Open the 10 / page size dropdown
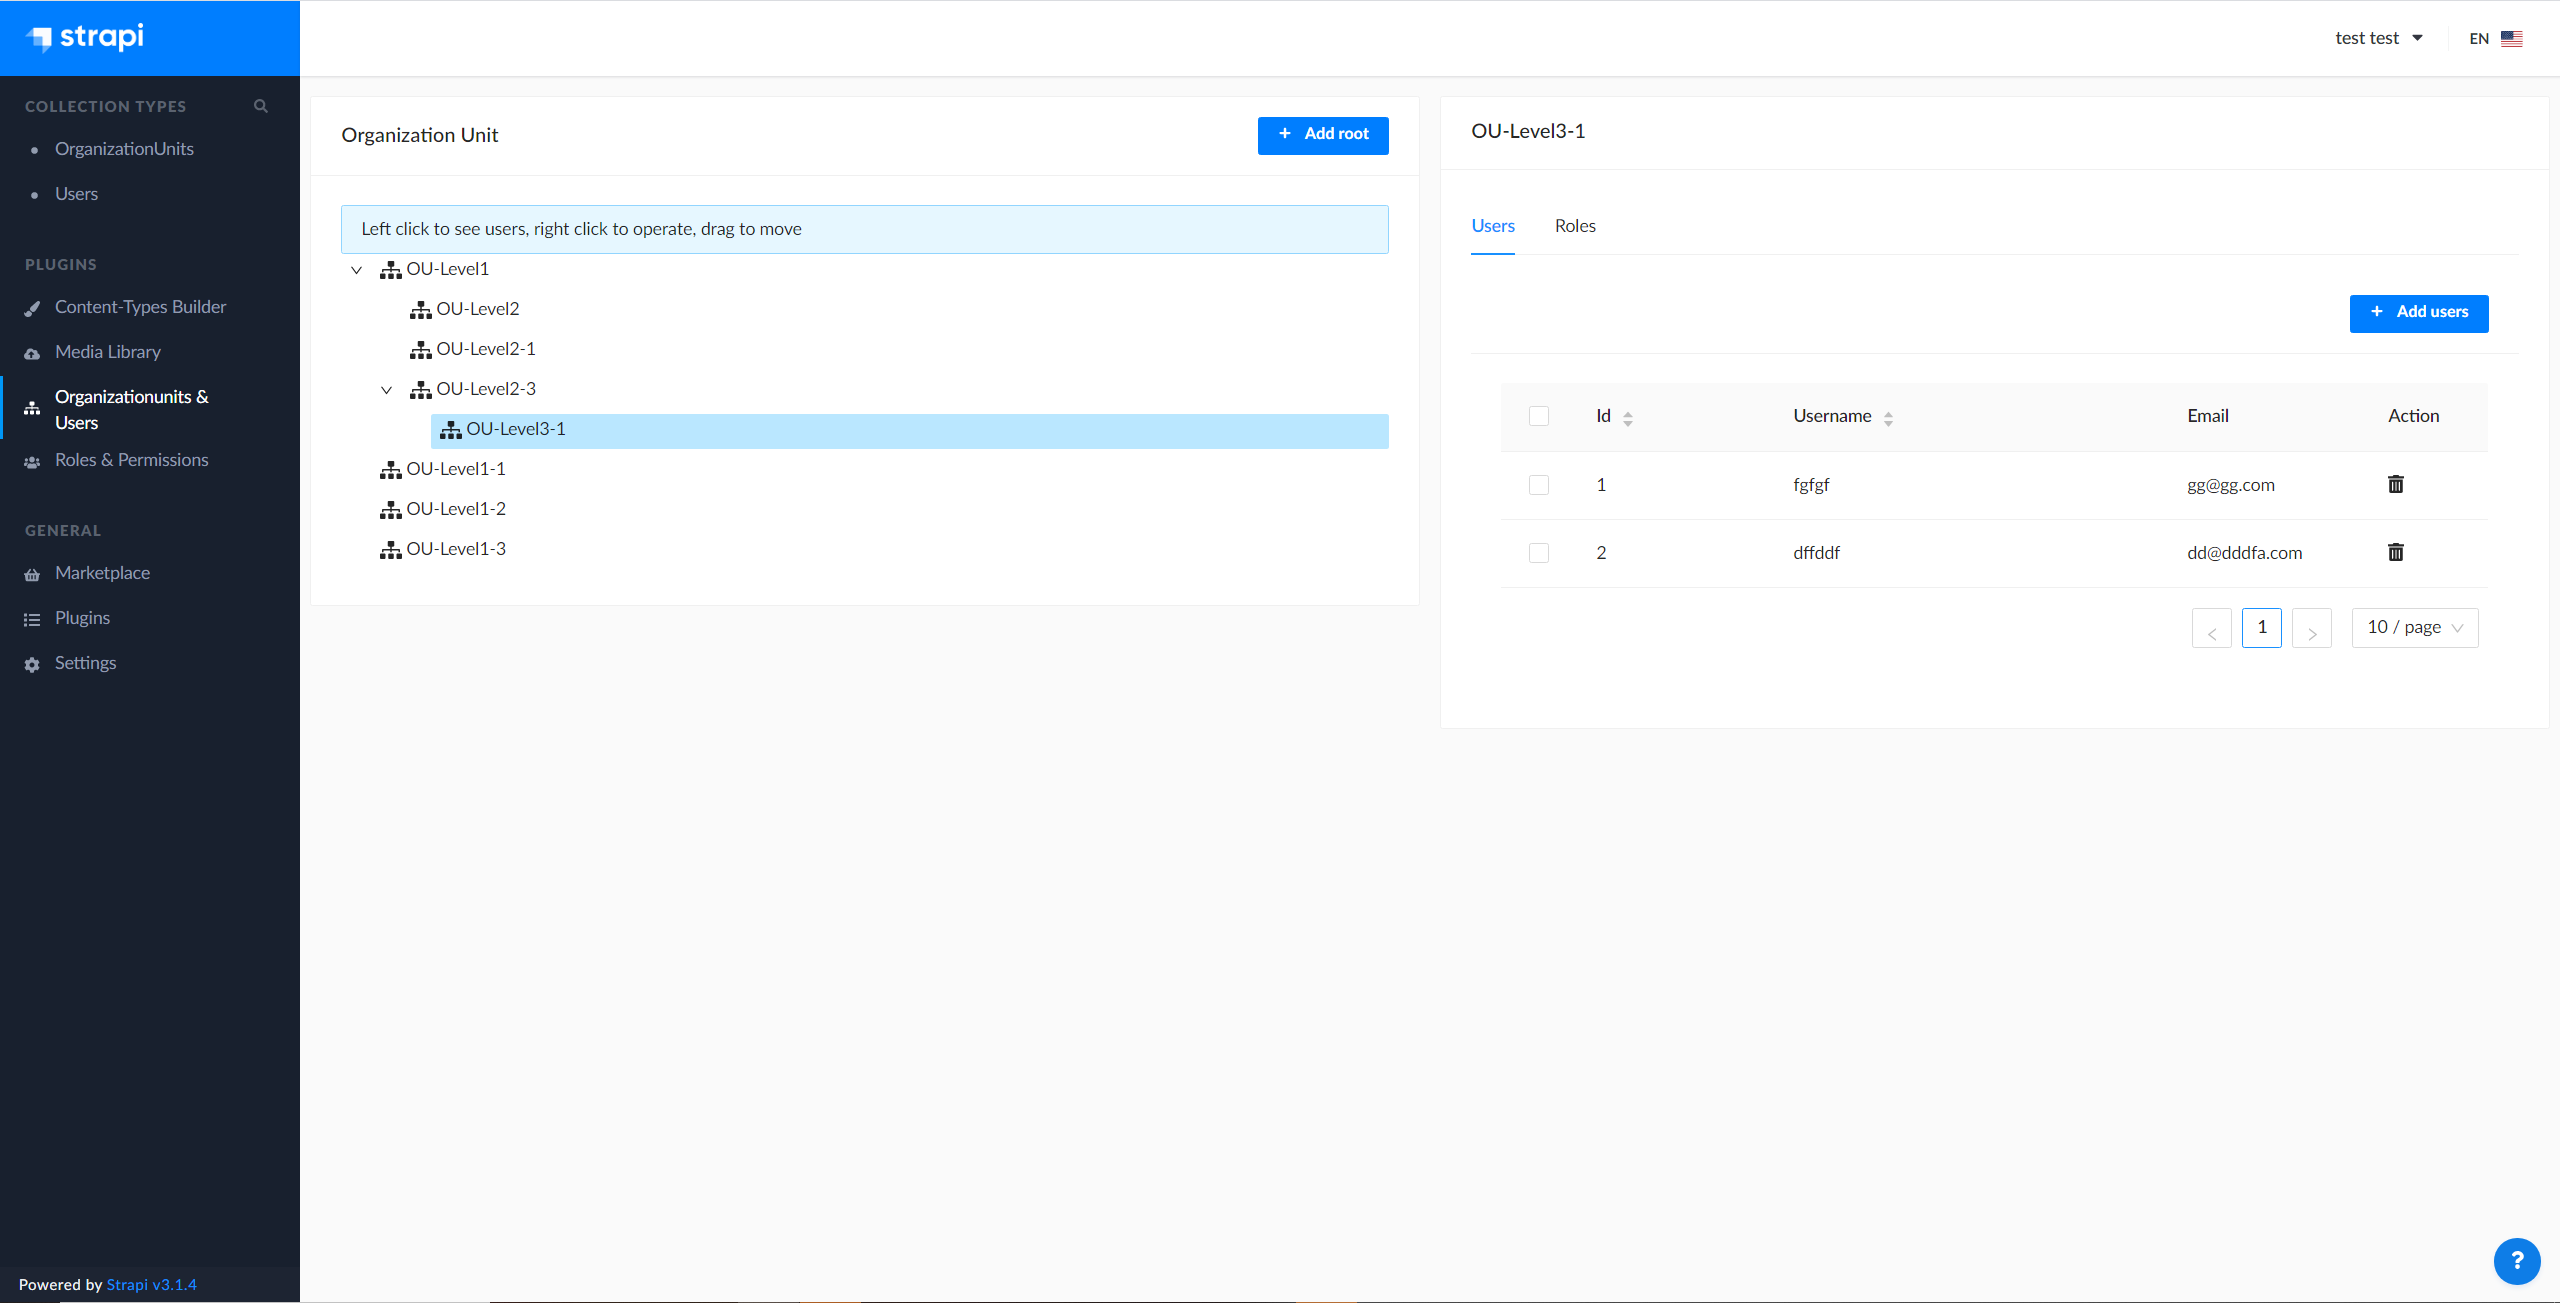This screenshot has height=1303, width=2560. (2414, 628)
